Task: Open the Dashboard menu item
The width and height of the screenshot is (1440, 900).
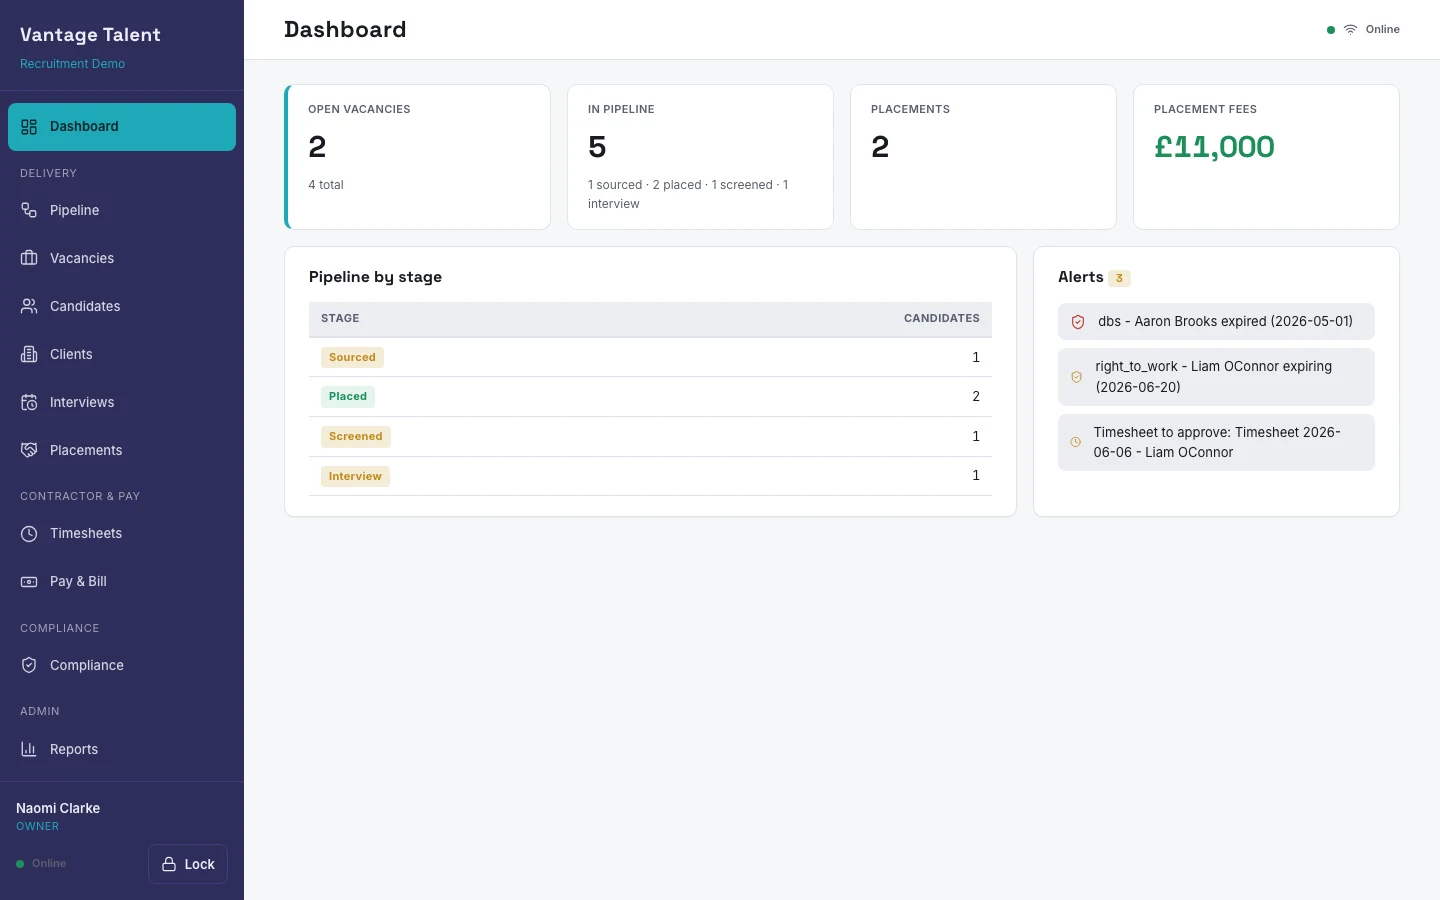Action: pyautogui.click(x=122, y=127)
